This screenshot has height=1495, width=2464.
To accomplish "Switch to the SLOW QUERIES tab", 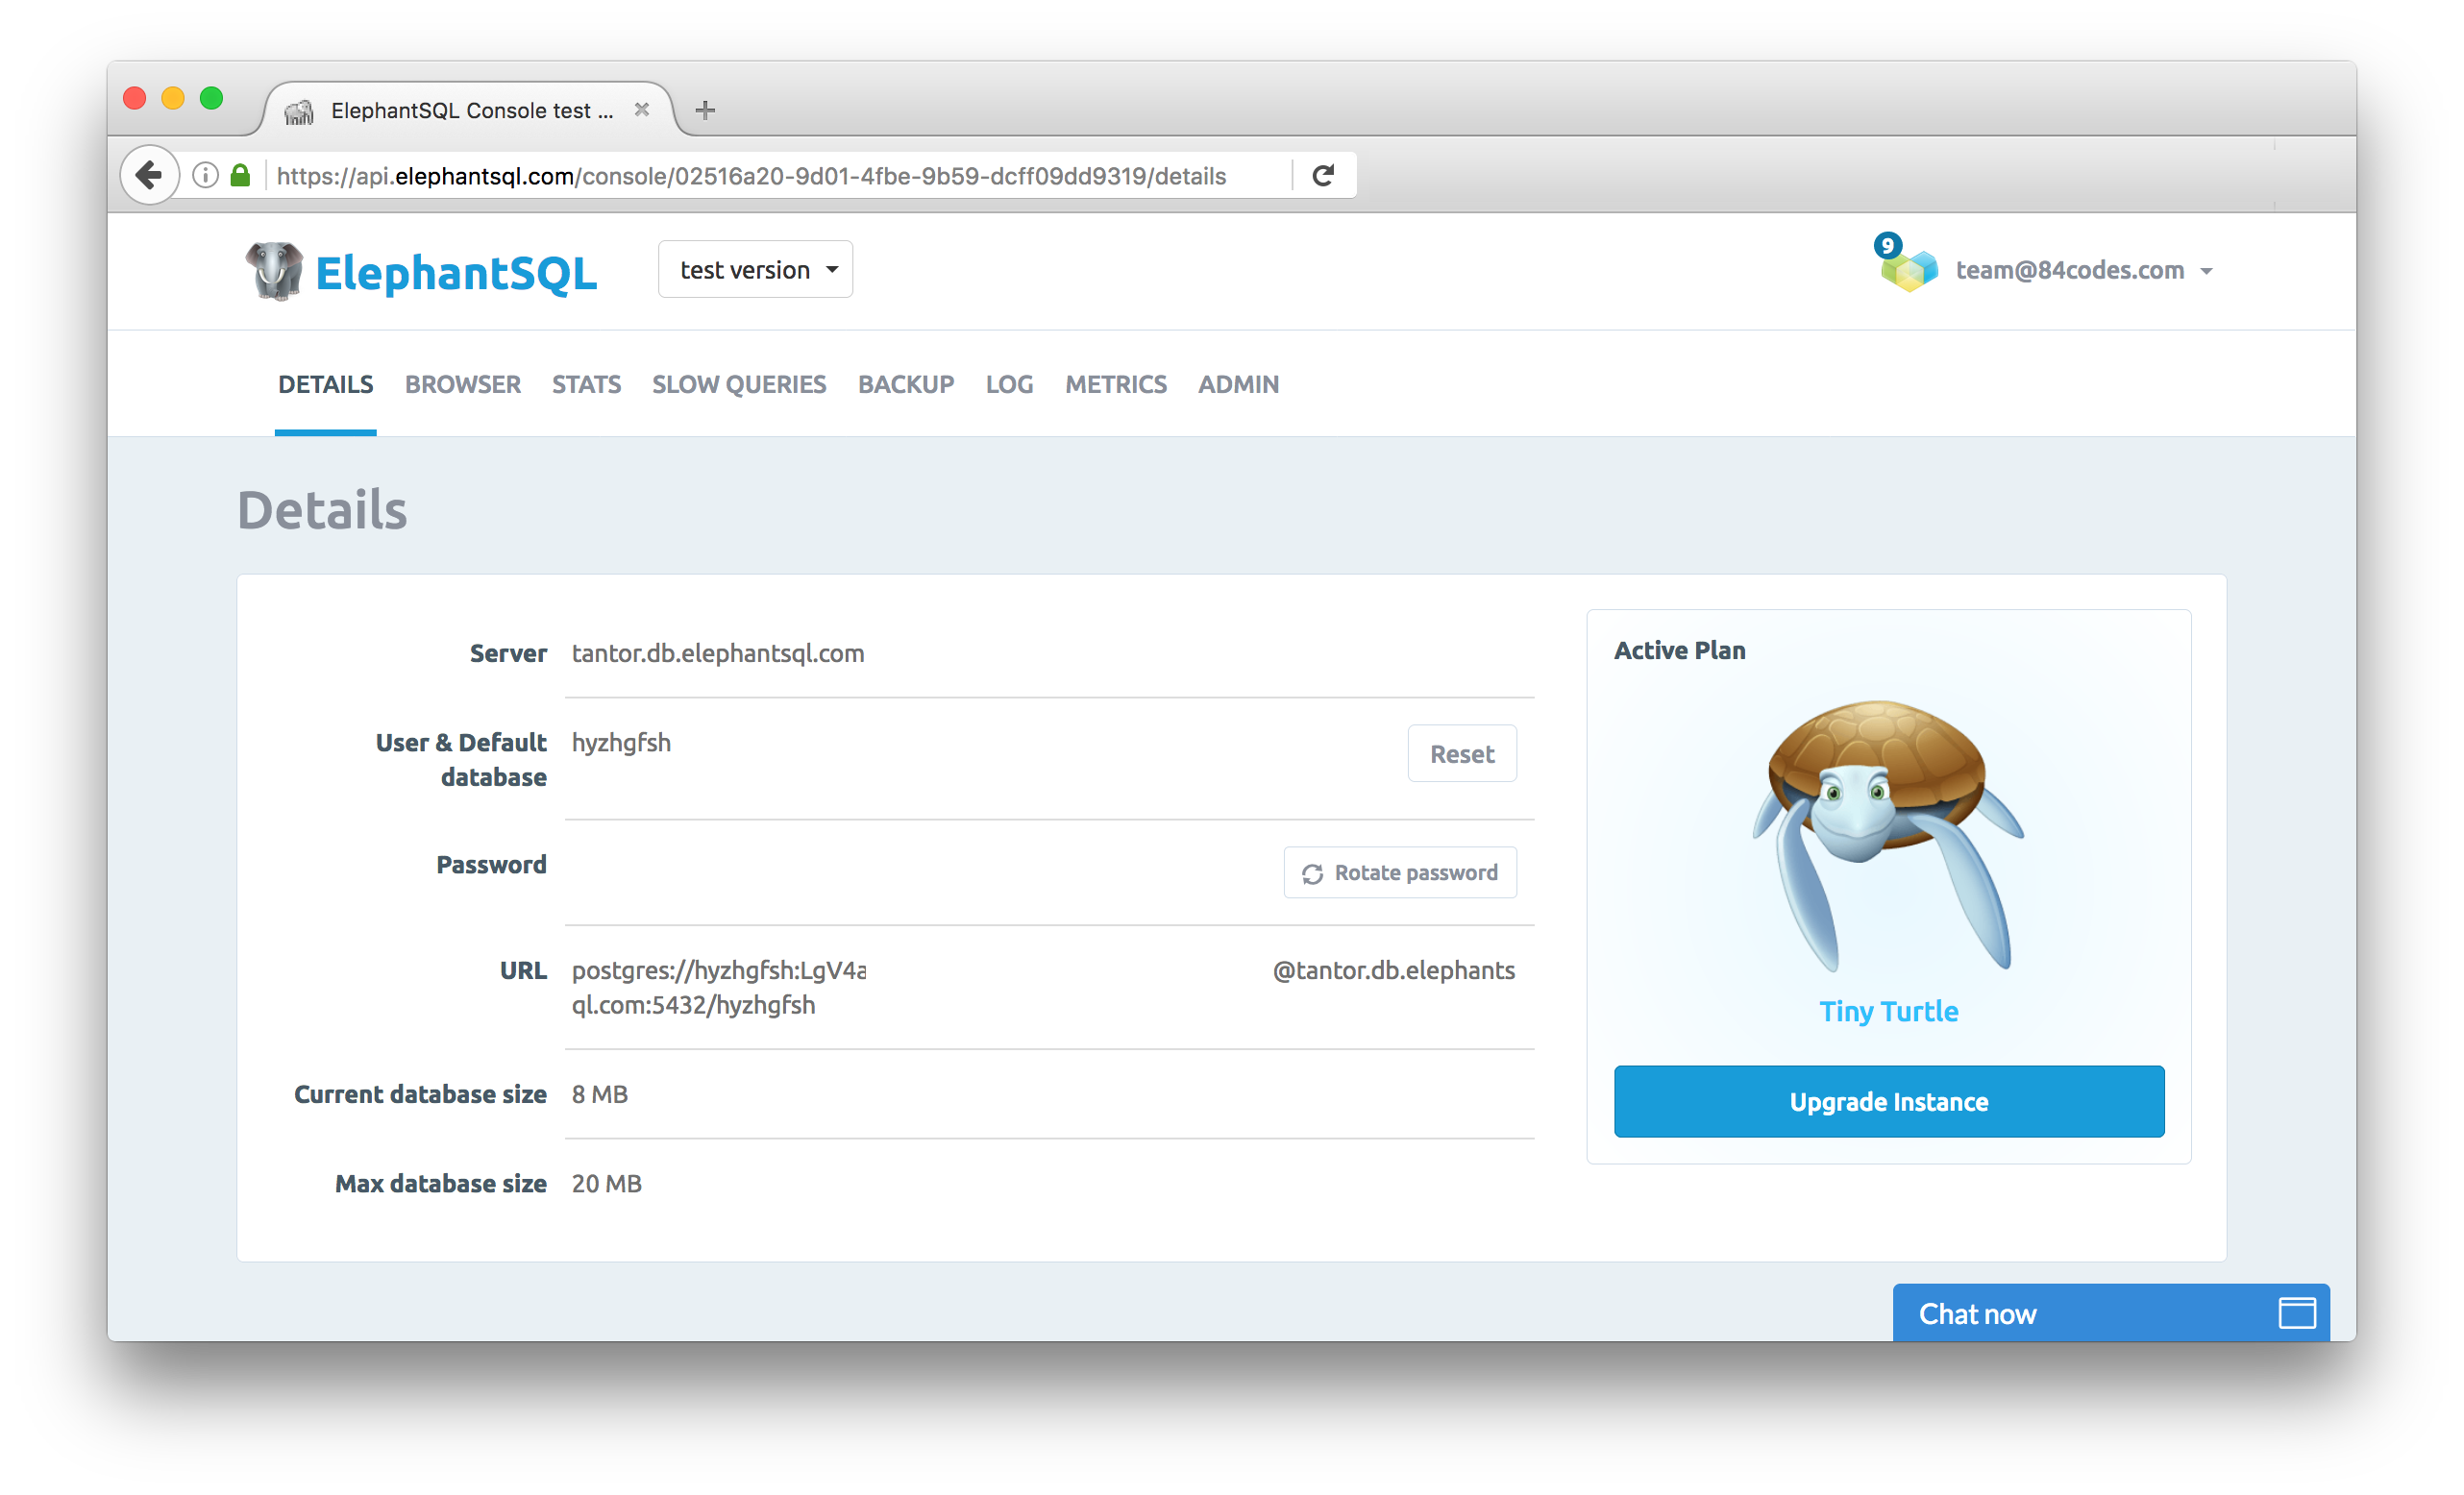I will coord(739,384).
